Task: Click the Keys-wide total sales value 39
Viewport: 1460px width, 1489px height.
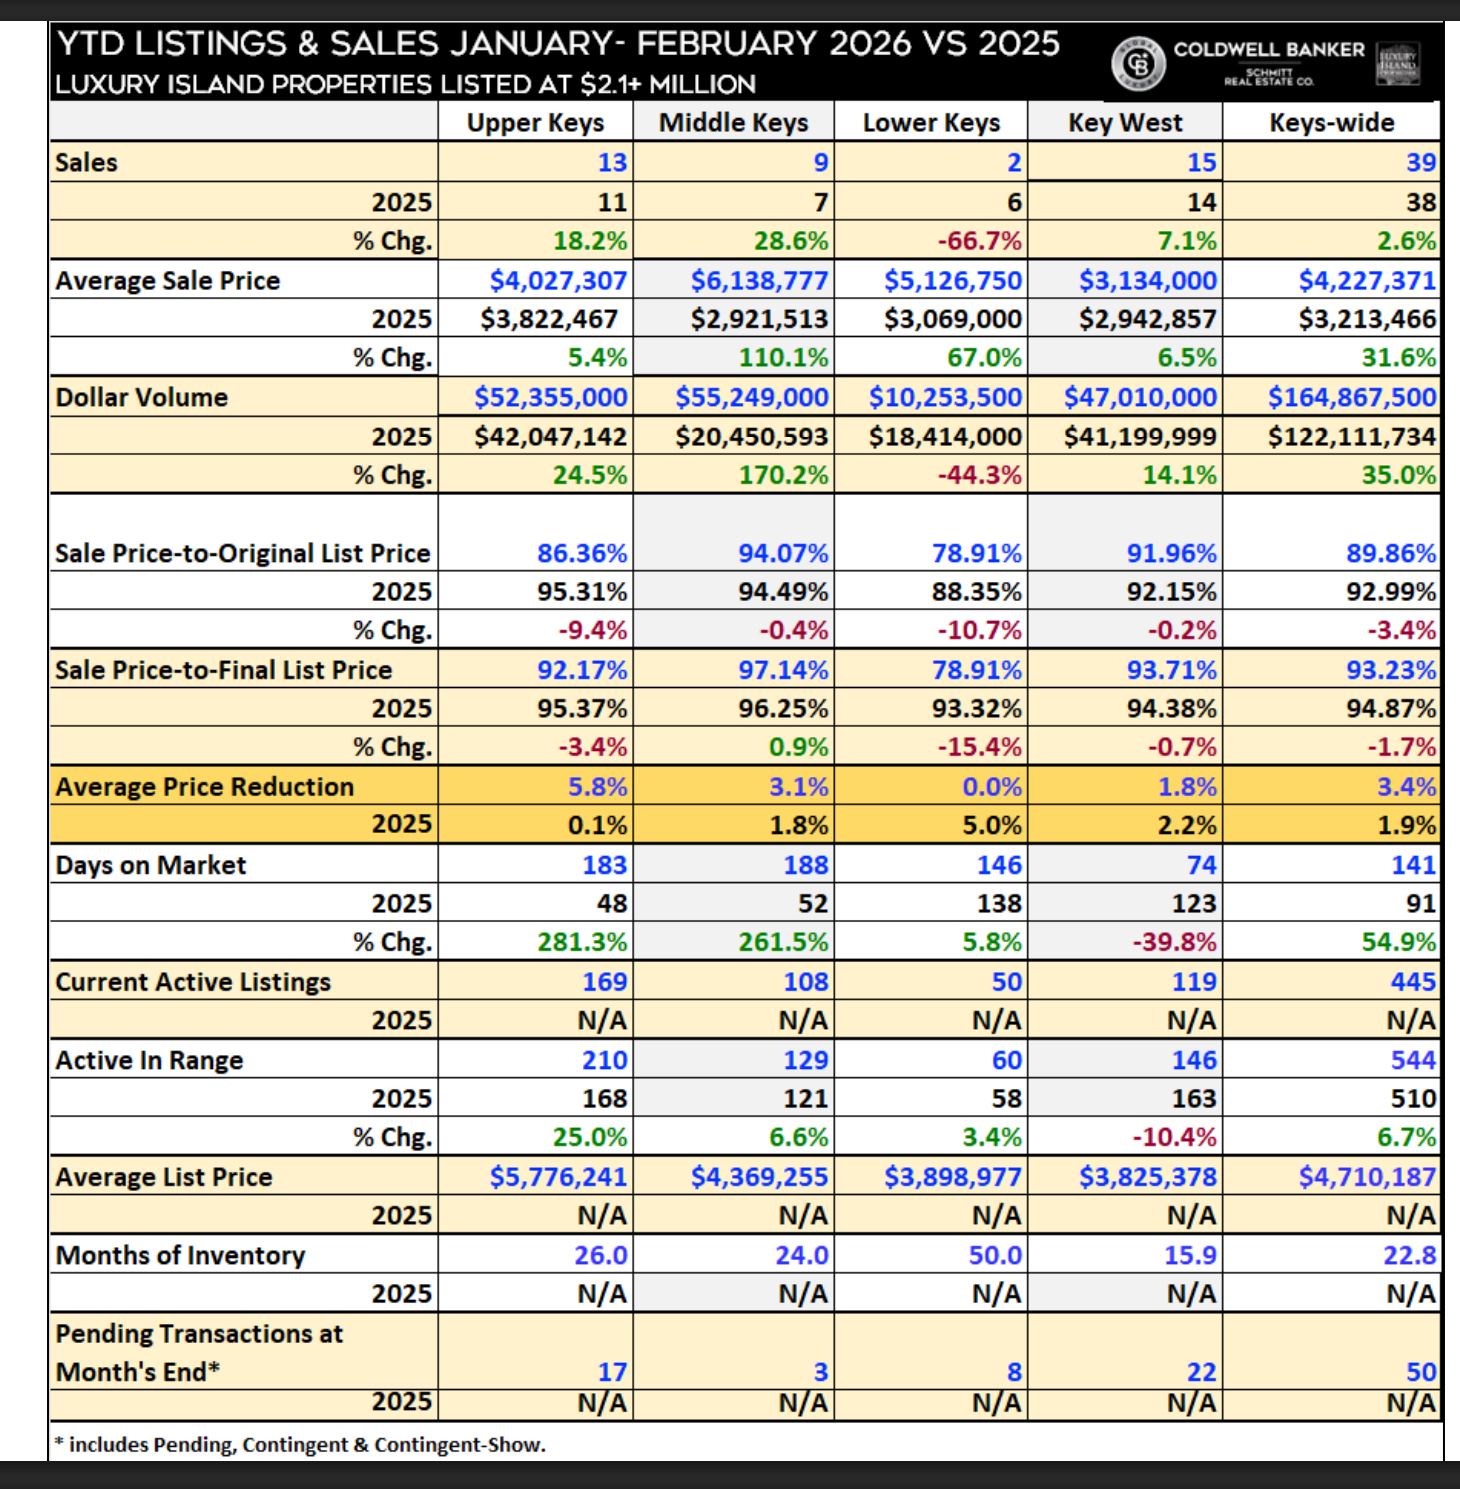Action: coord(1420,162)
